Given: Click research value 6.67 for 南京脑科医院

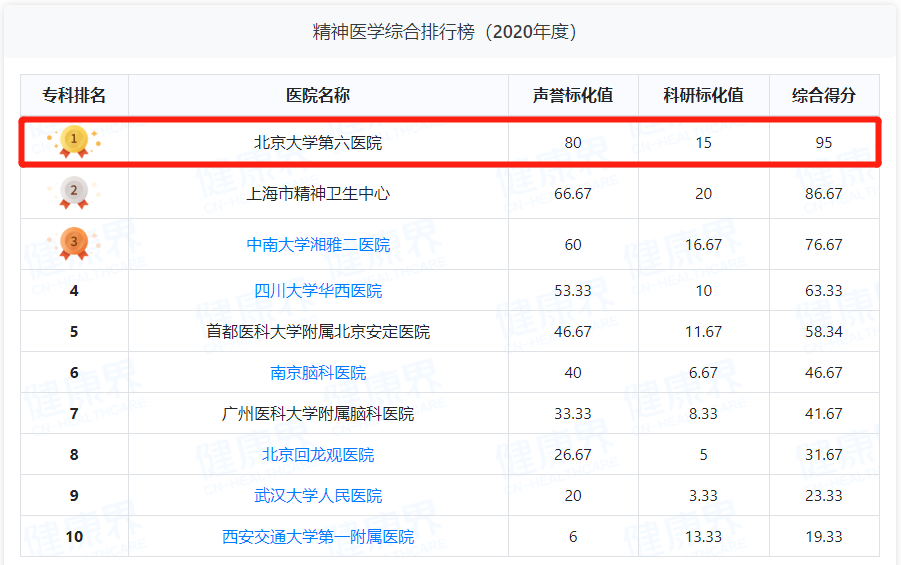Looking at the screenshot, I should (x=703, y=373).
